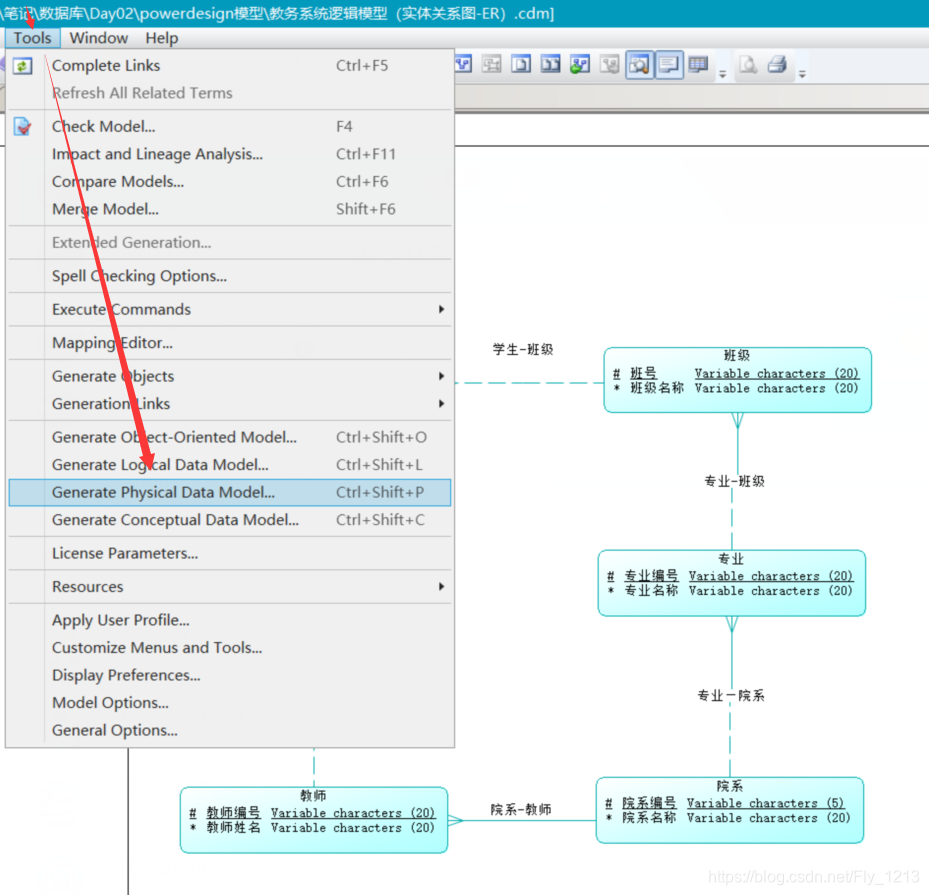Open License Parameters...
The width and height of the screenshot is (929, 895).
[230, 553]
